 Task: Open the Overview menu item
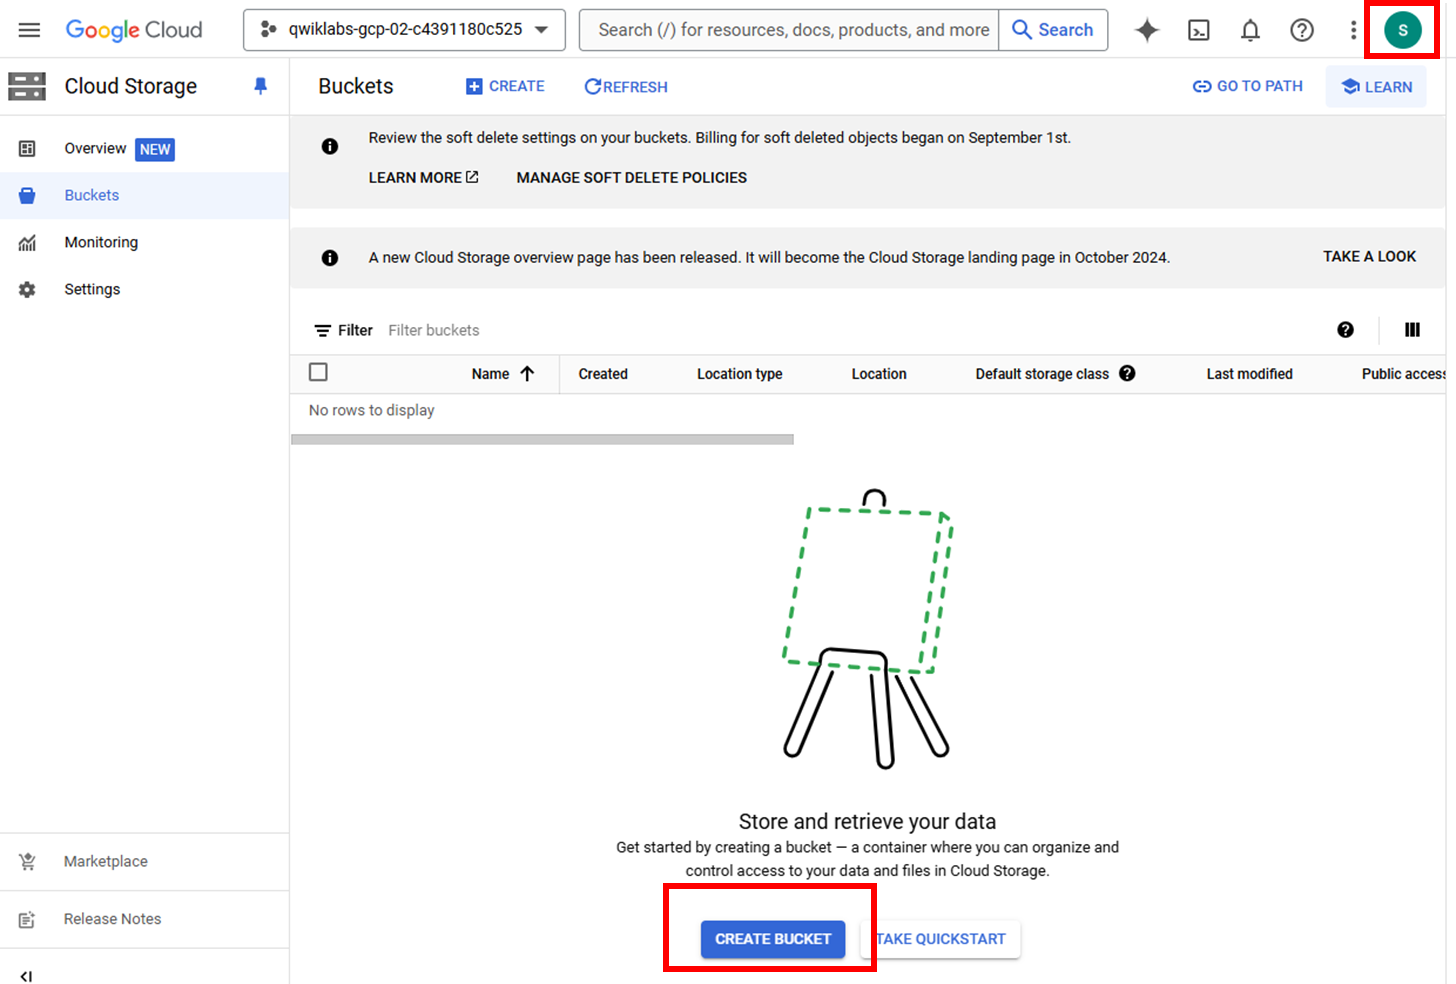[x=95, y=148]
